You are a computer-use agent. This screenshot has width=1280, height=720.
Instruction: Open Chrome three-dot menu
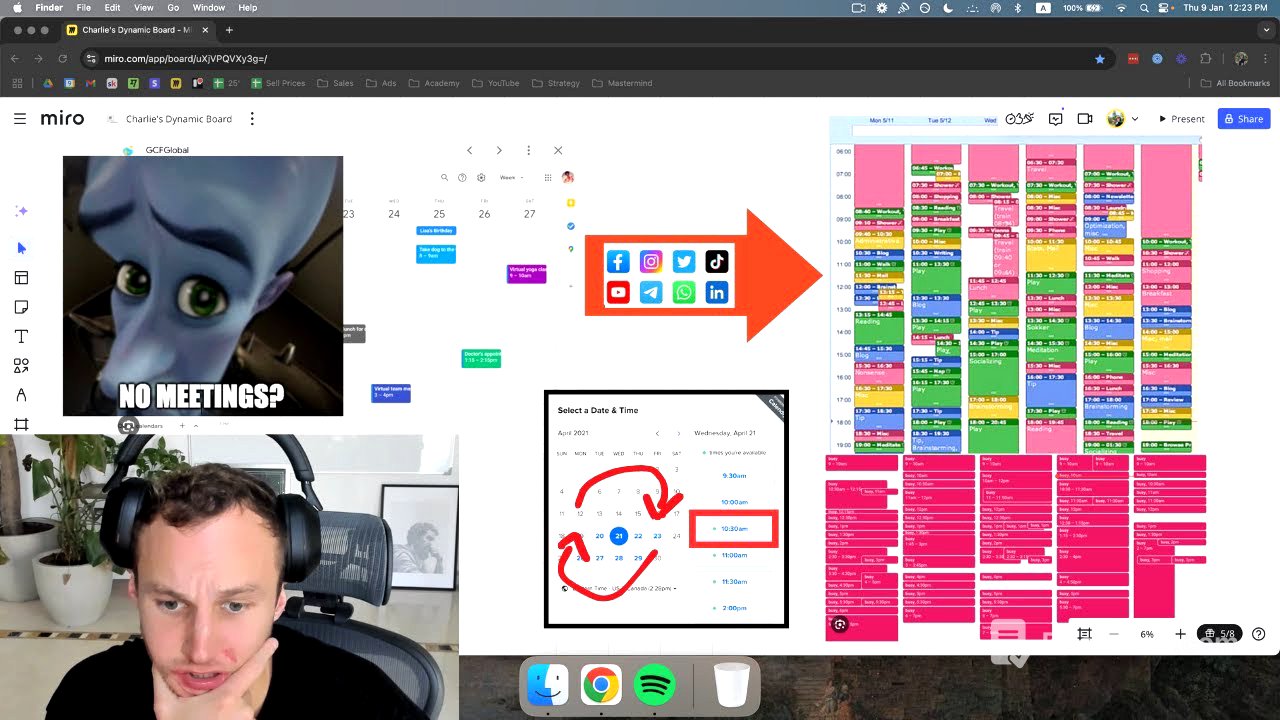1265,59
